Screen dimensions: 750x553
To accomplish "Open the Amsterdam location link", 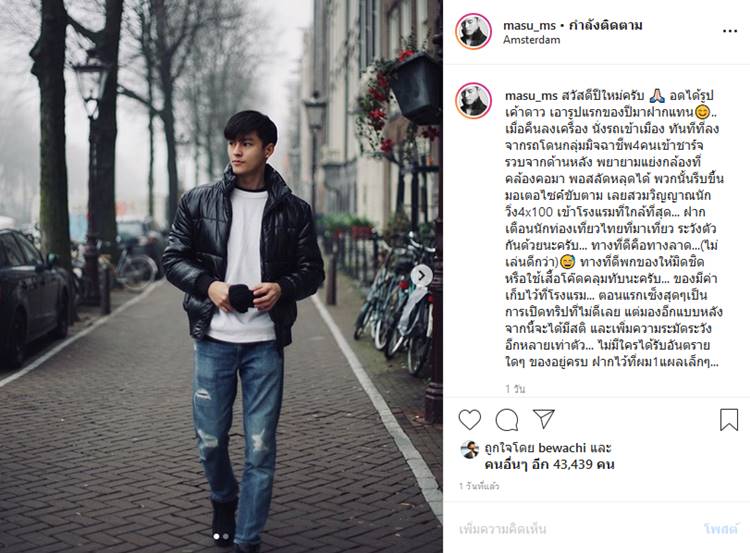I will coord(531,40).
